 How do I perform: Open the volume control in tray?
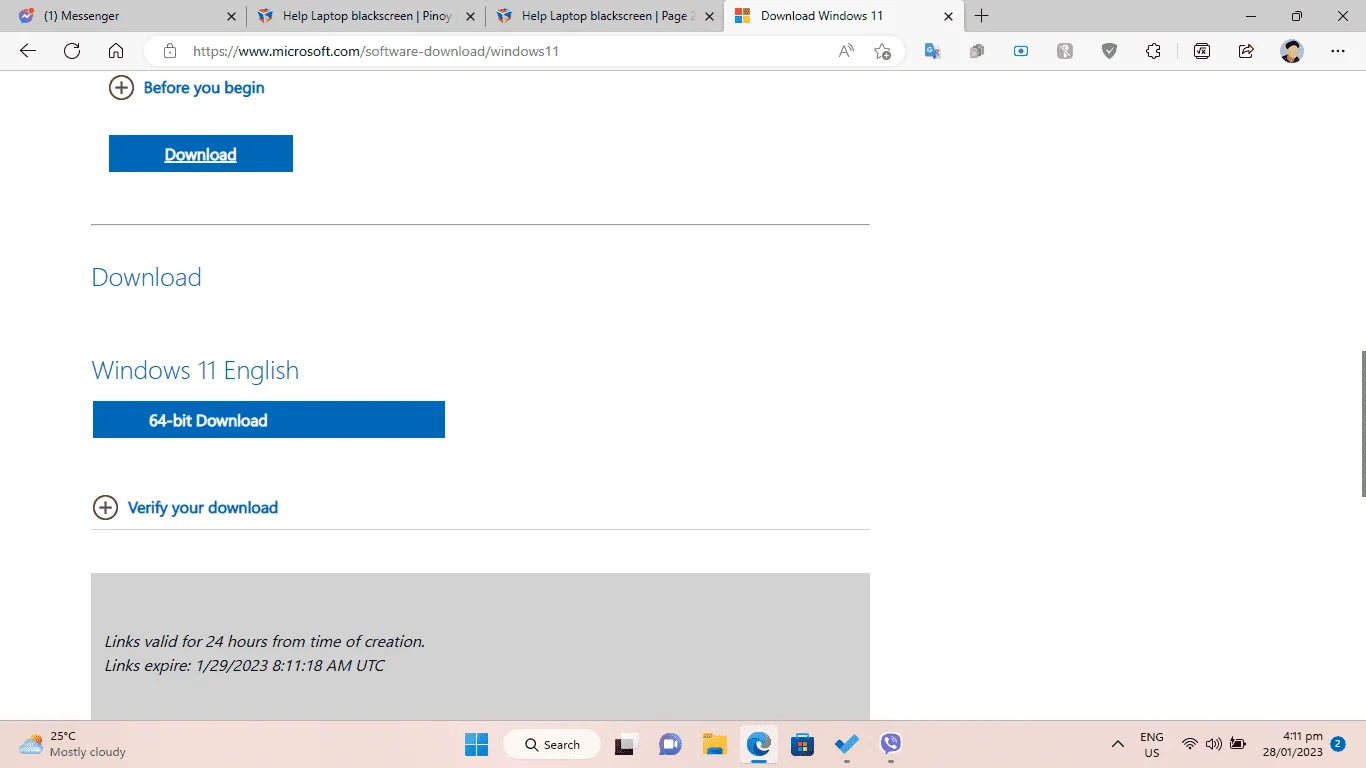1213,744
